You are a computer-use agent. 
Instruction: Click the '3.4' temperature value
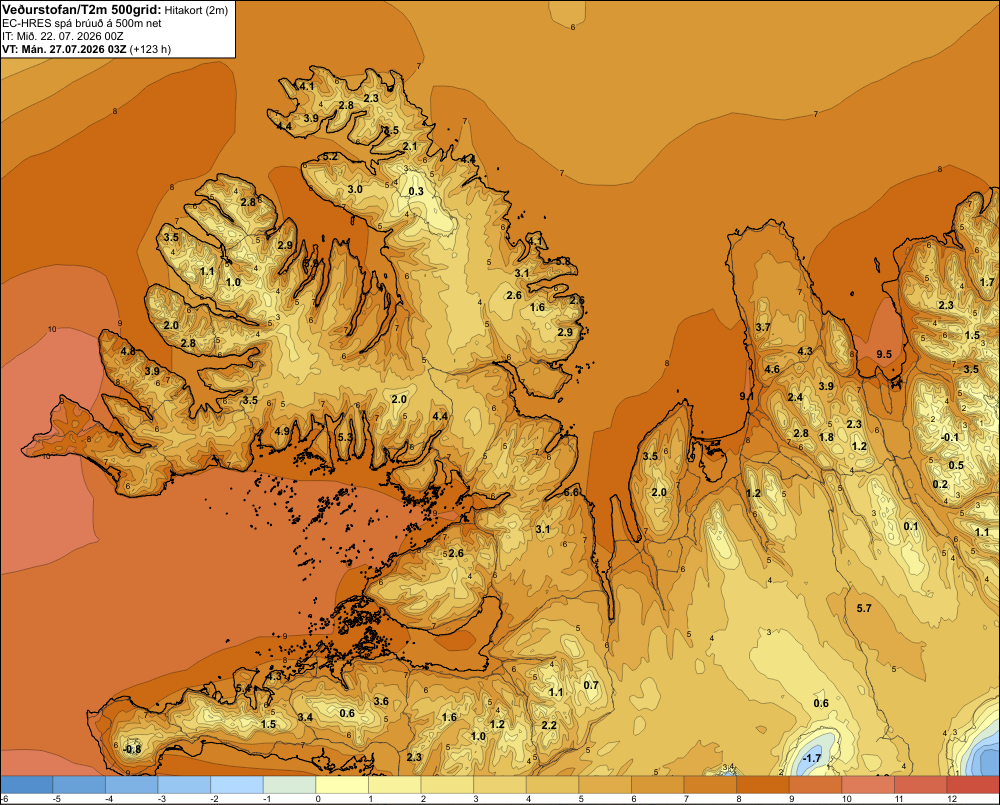tap(305, 717)
